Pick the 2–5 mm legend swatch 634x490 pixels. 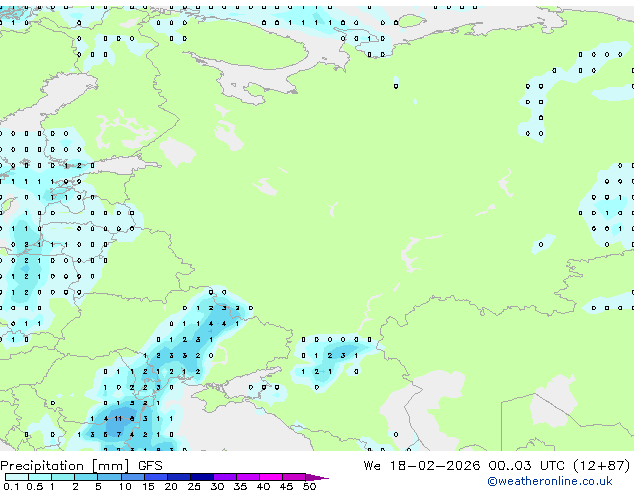[x=86, y=477]
